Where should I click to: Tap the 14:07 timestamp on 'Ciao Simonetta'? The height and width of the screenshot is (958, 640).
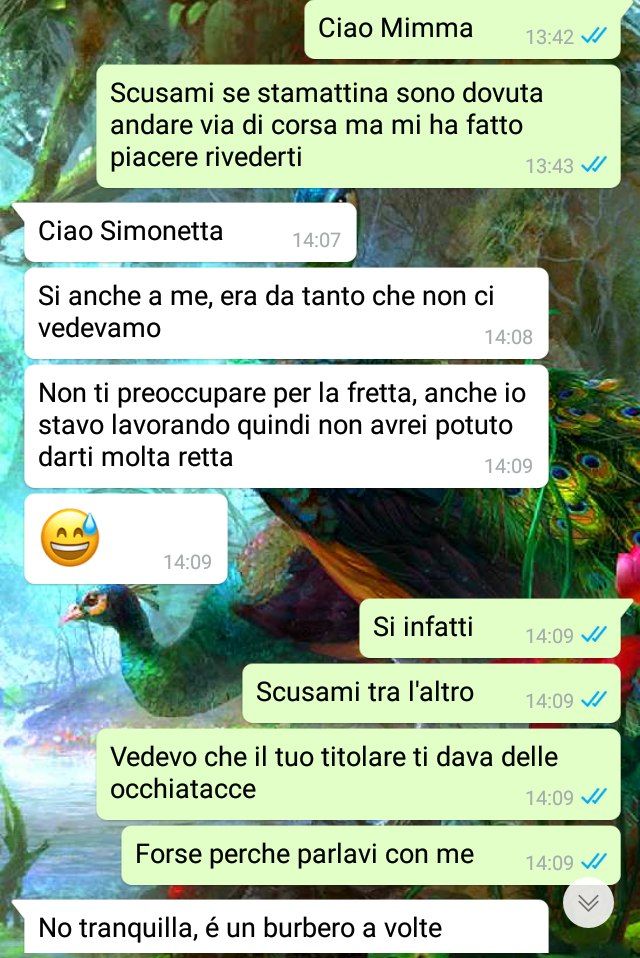[x=316, y=240]
